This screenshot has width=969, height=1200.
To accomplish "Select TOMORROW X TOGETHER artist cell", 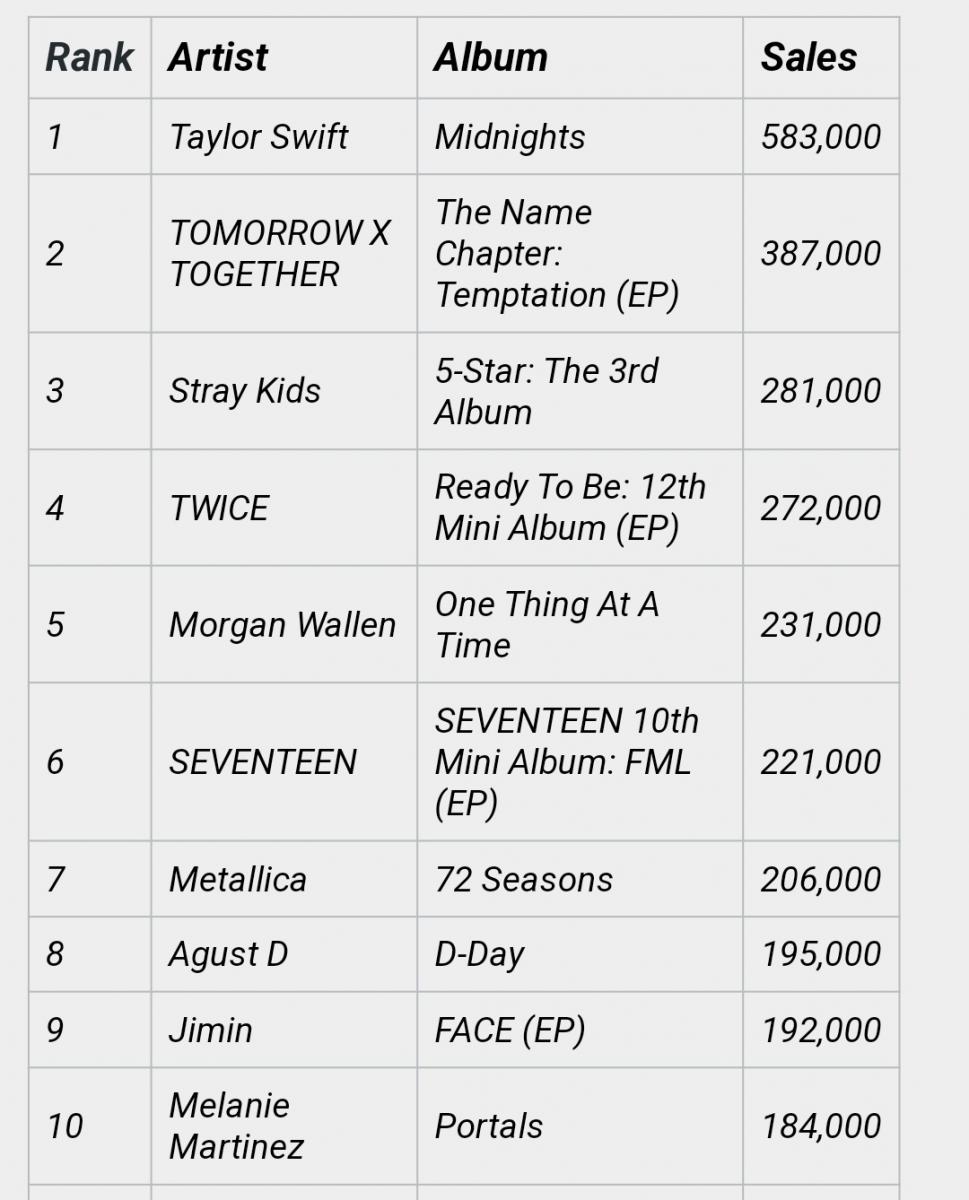I will 284,253.
